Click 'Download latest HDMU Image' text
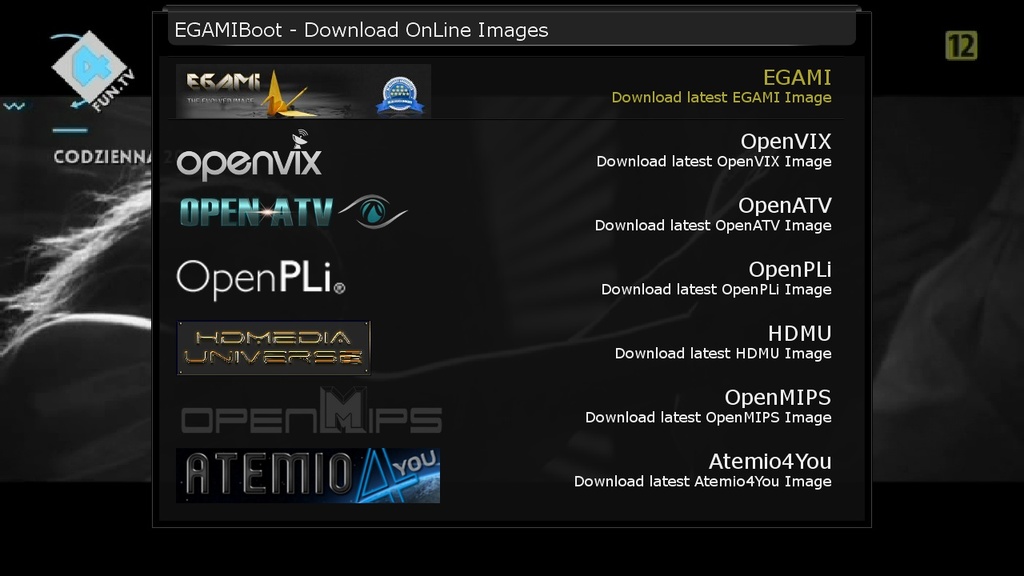The image size is (1024, 576). 723,354
